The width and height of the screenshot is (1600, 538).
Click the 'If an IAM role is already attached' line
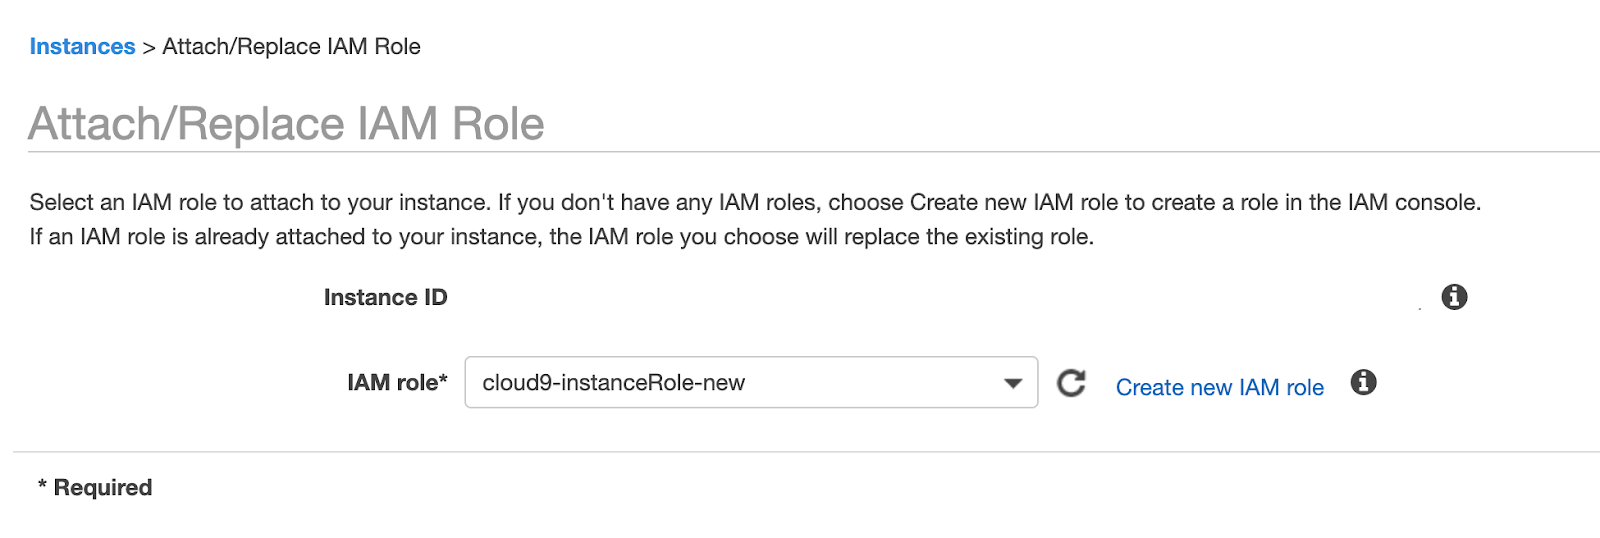[562, 237]
